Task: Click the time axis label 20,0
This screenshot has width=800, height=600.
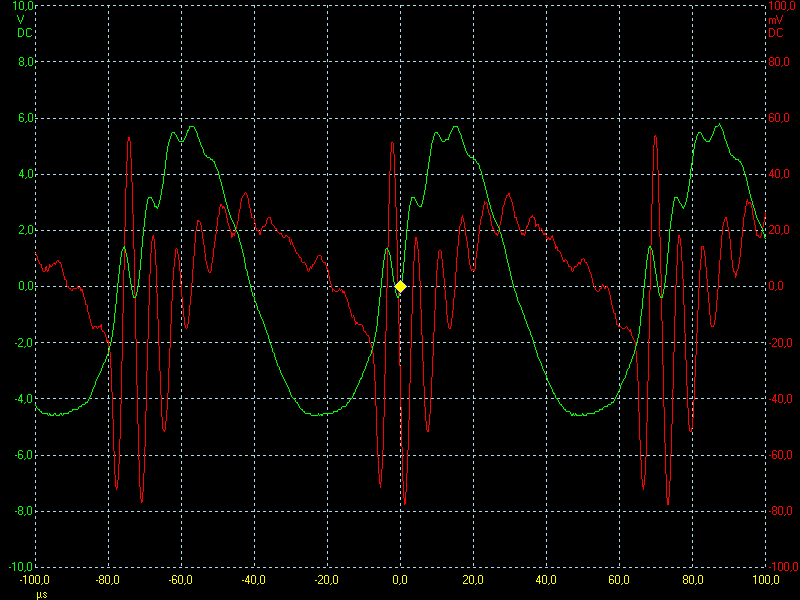Action: (473, 580)
